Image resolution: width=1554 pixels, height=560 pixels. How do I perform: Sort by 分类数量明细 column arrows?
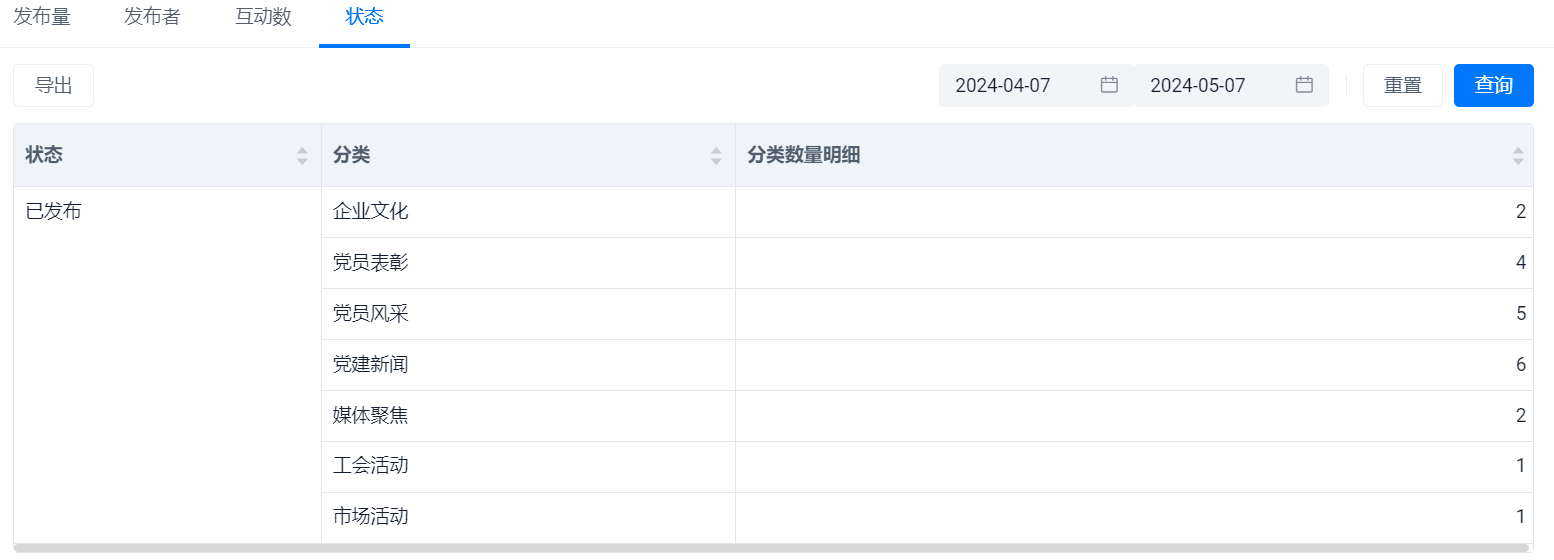point(1518,156)
